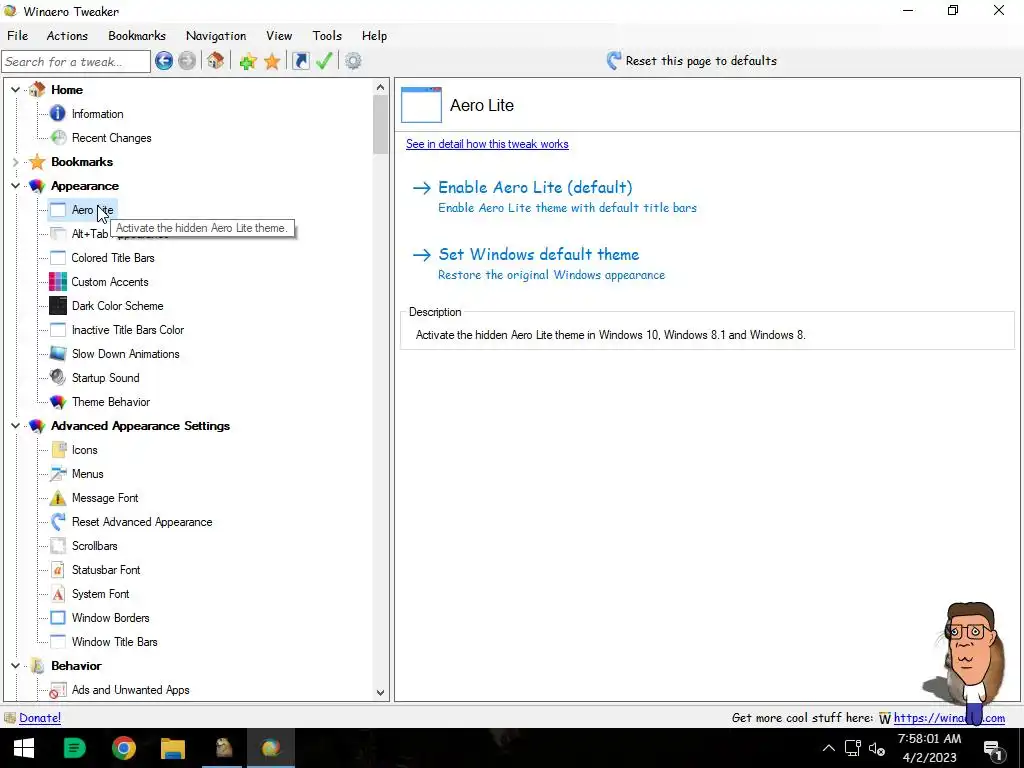Open bookmarks via the orange star icon
This screenshot has width=1024, height=768.
(272, 61)
